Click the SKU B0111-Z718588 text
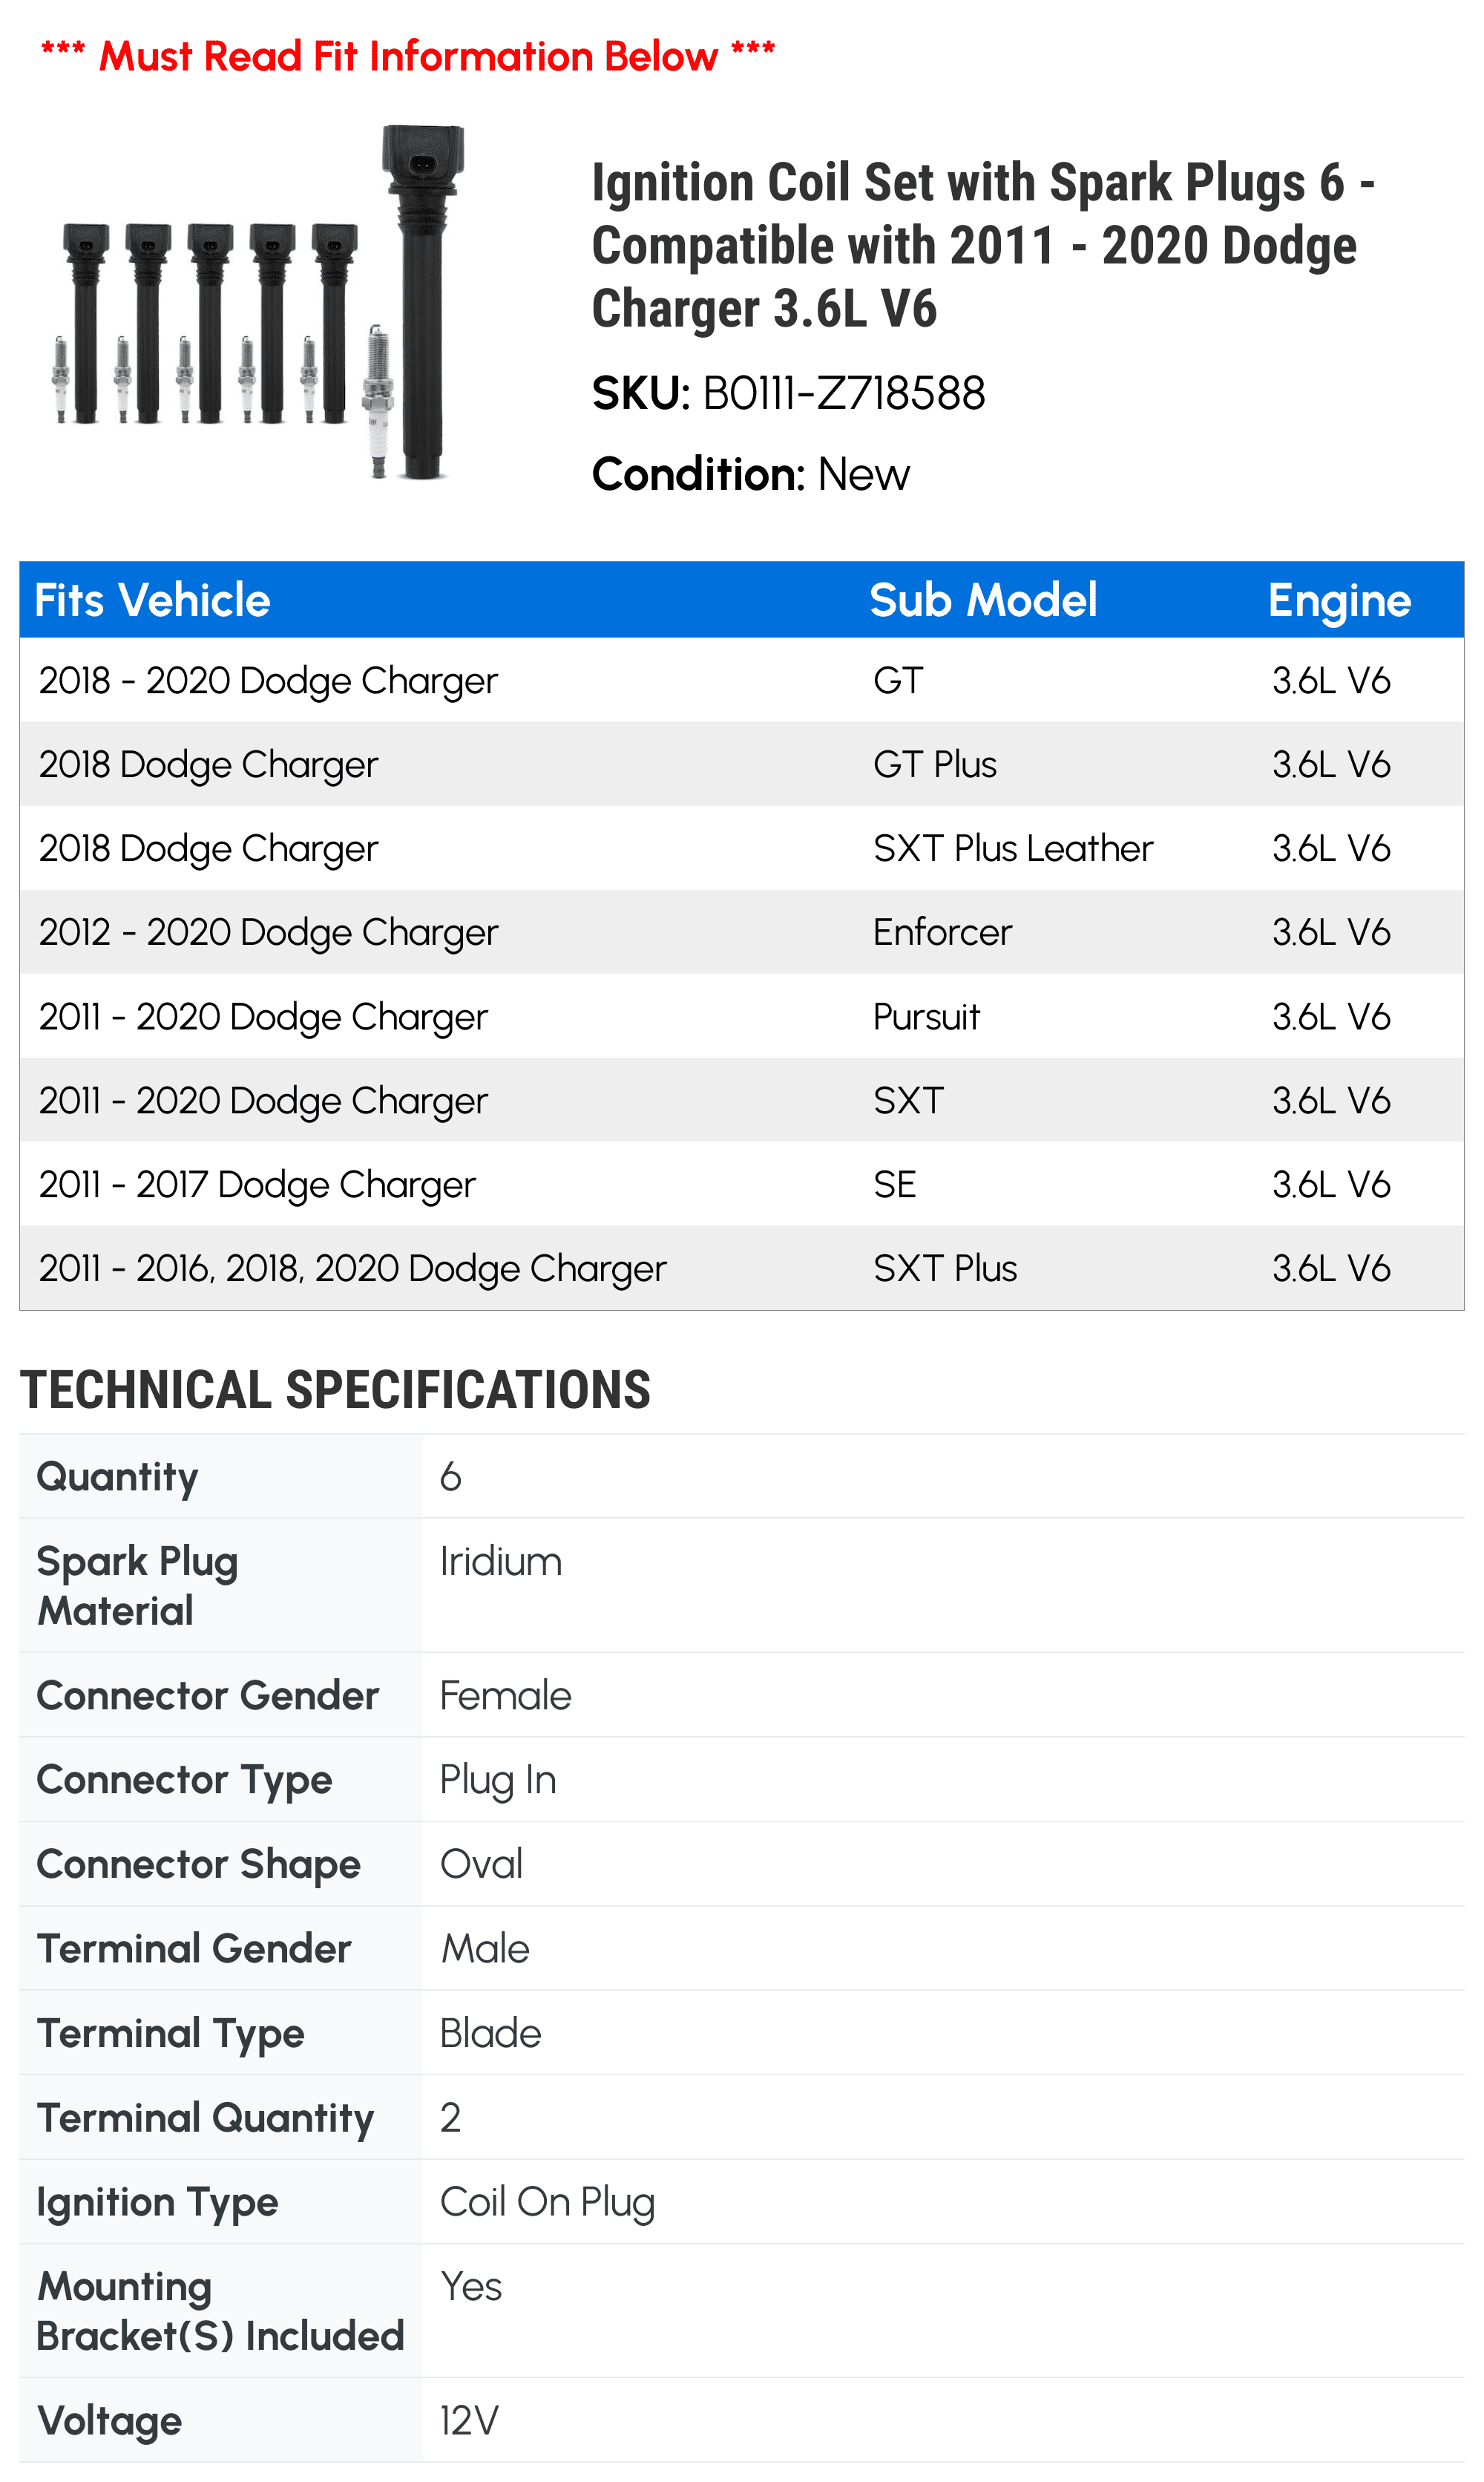Screen dimensions: 1484x2482 tap(788, 393)
